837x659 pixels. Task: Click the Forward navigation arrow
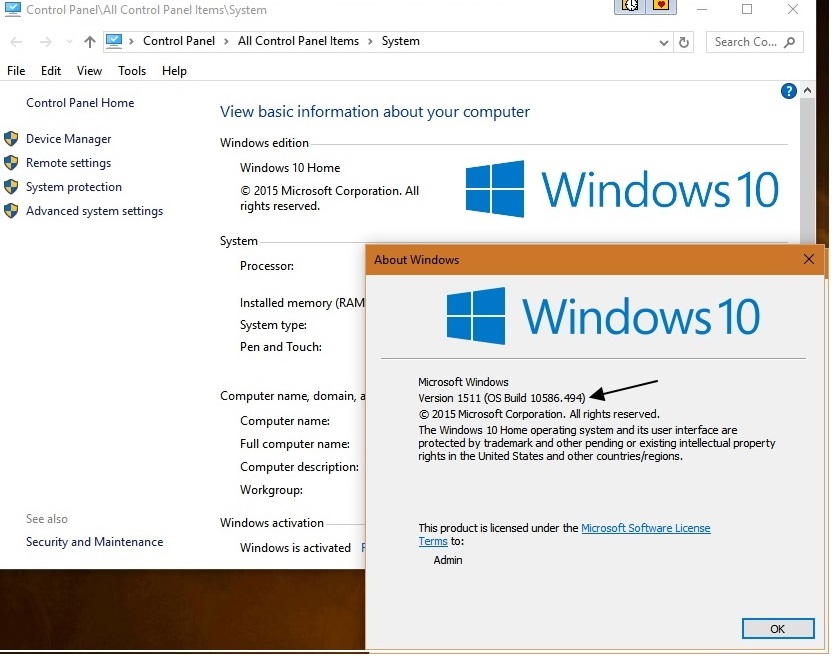tap(46, 42)
